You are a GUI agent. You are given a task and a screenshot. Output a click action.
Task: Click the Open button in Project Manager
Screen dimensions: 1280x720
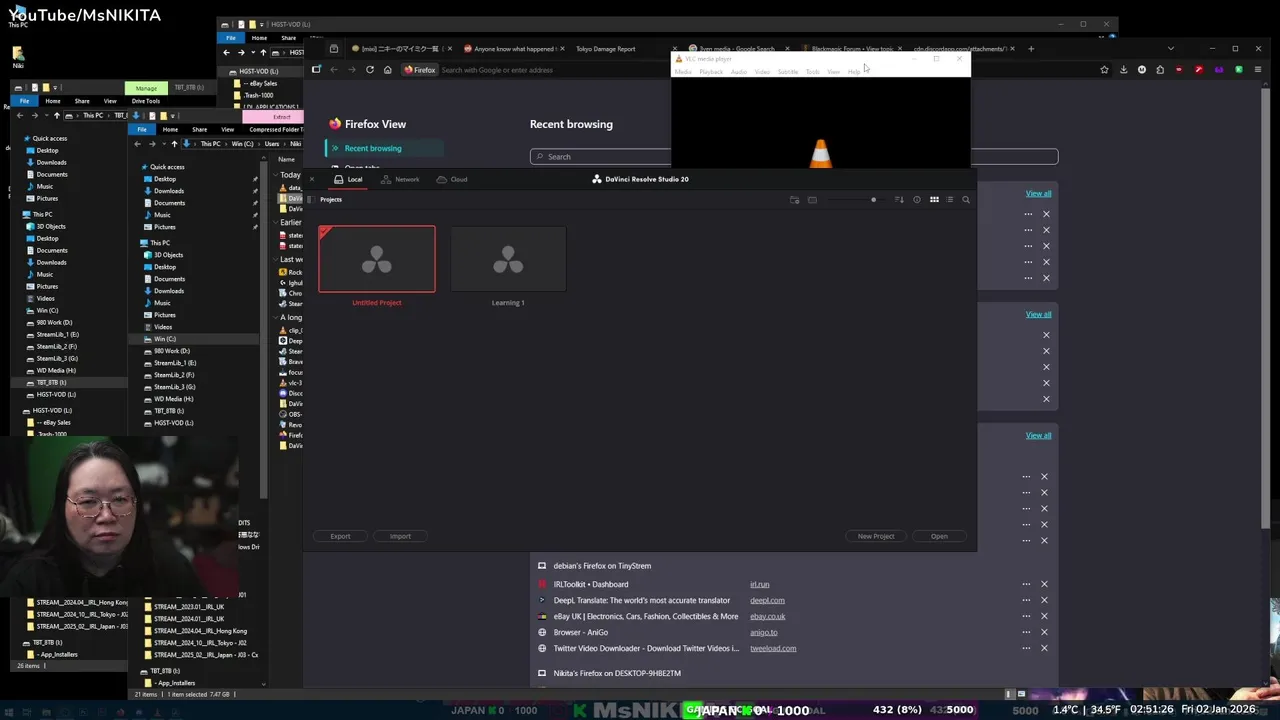click(939, 536)
